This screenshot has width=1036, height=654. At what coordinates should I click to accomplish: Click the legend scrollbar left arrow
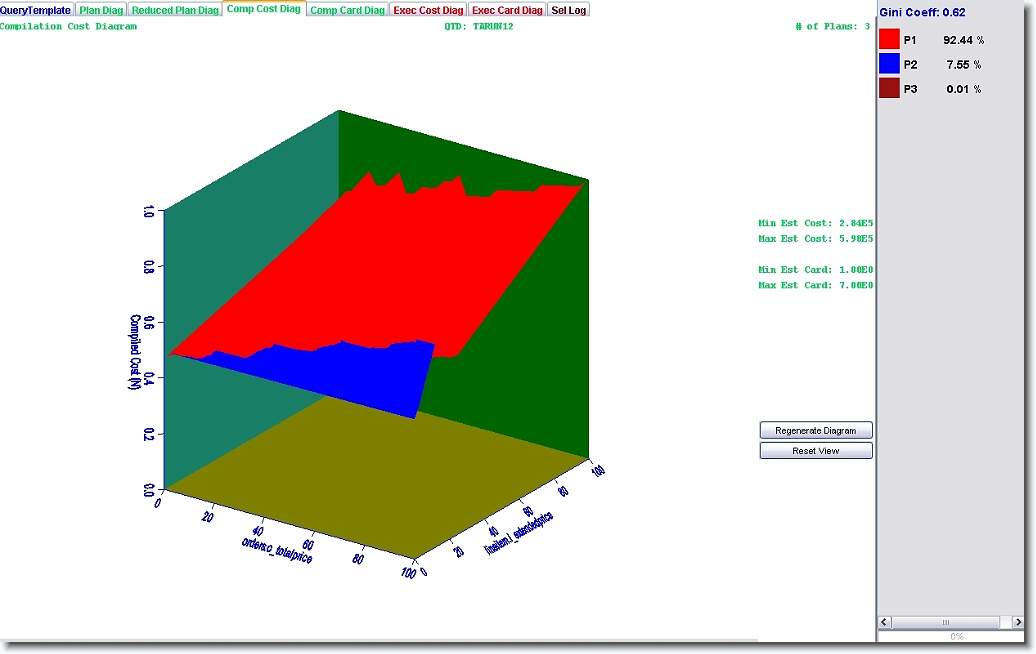(885, 622)
